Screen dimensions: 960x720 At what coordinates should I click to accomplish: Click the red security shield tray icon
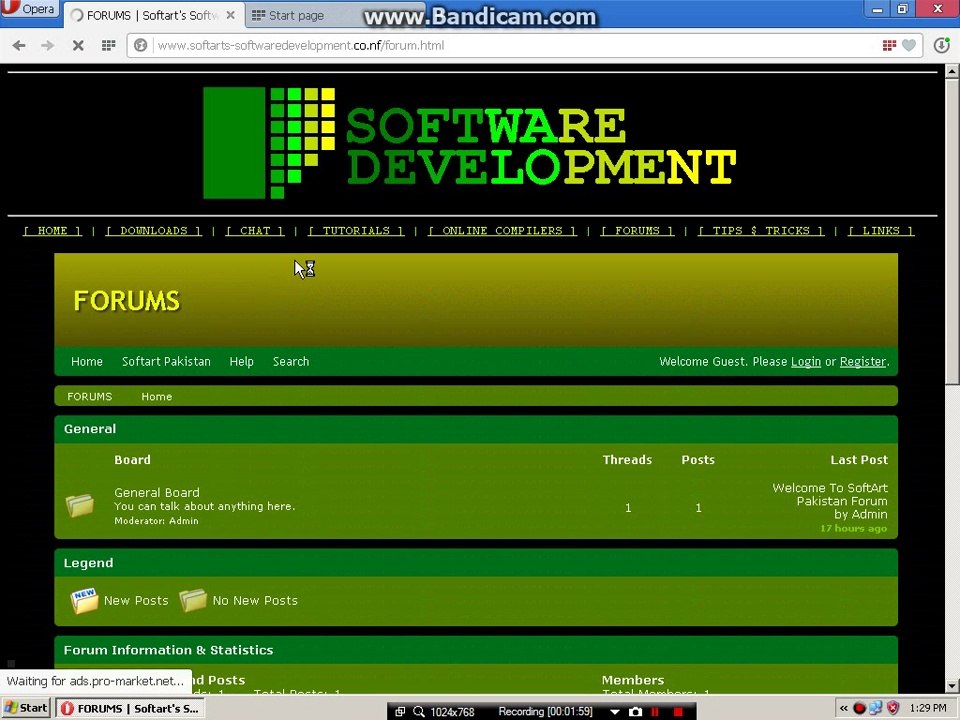click(893, 708)
